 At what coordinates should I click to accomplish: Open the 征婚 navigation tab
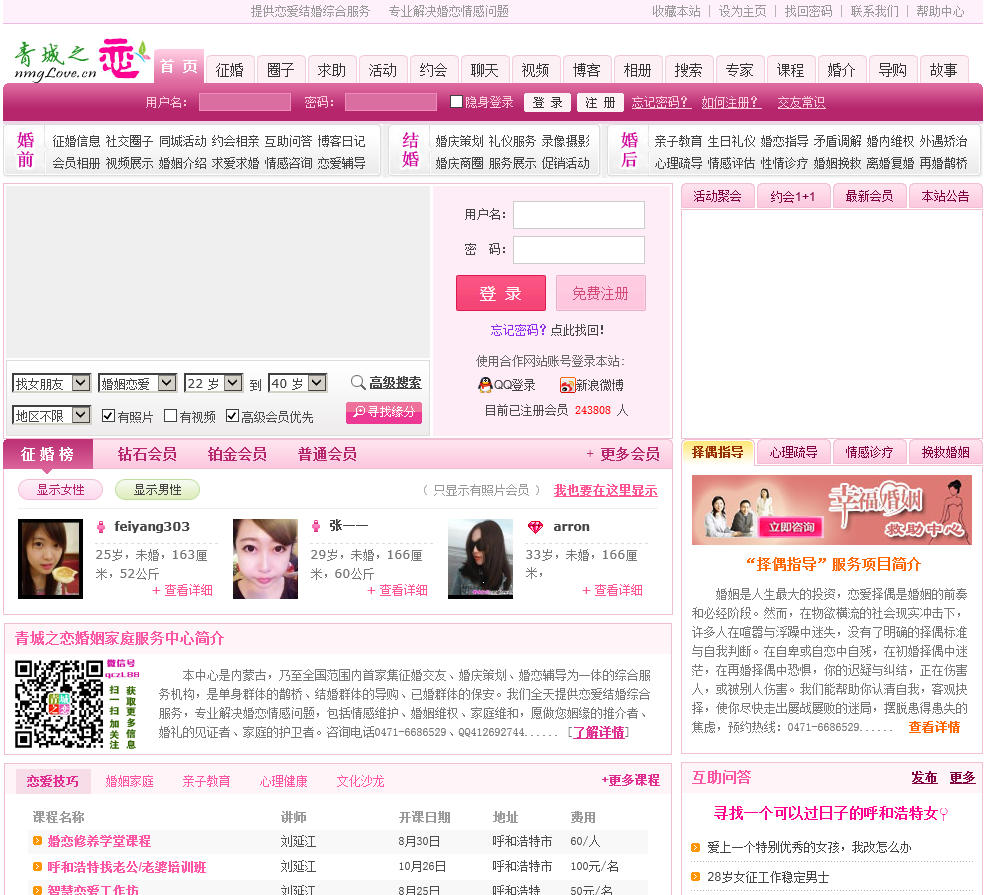229,70
